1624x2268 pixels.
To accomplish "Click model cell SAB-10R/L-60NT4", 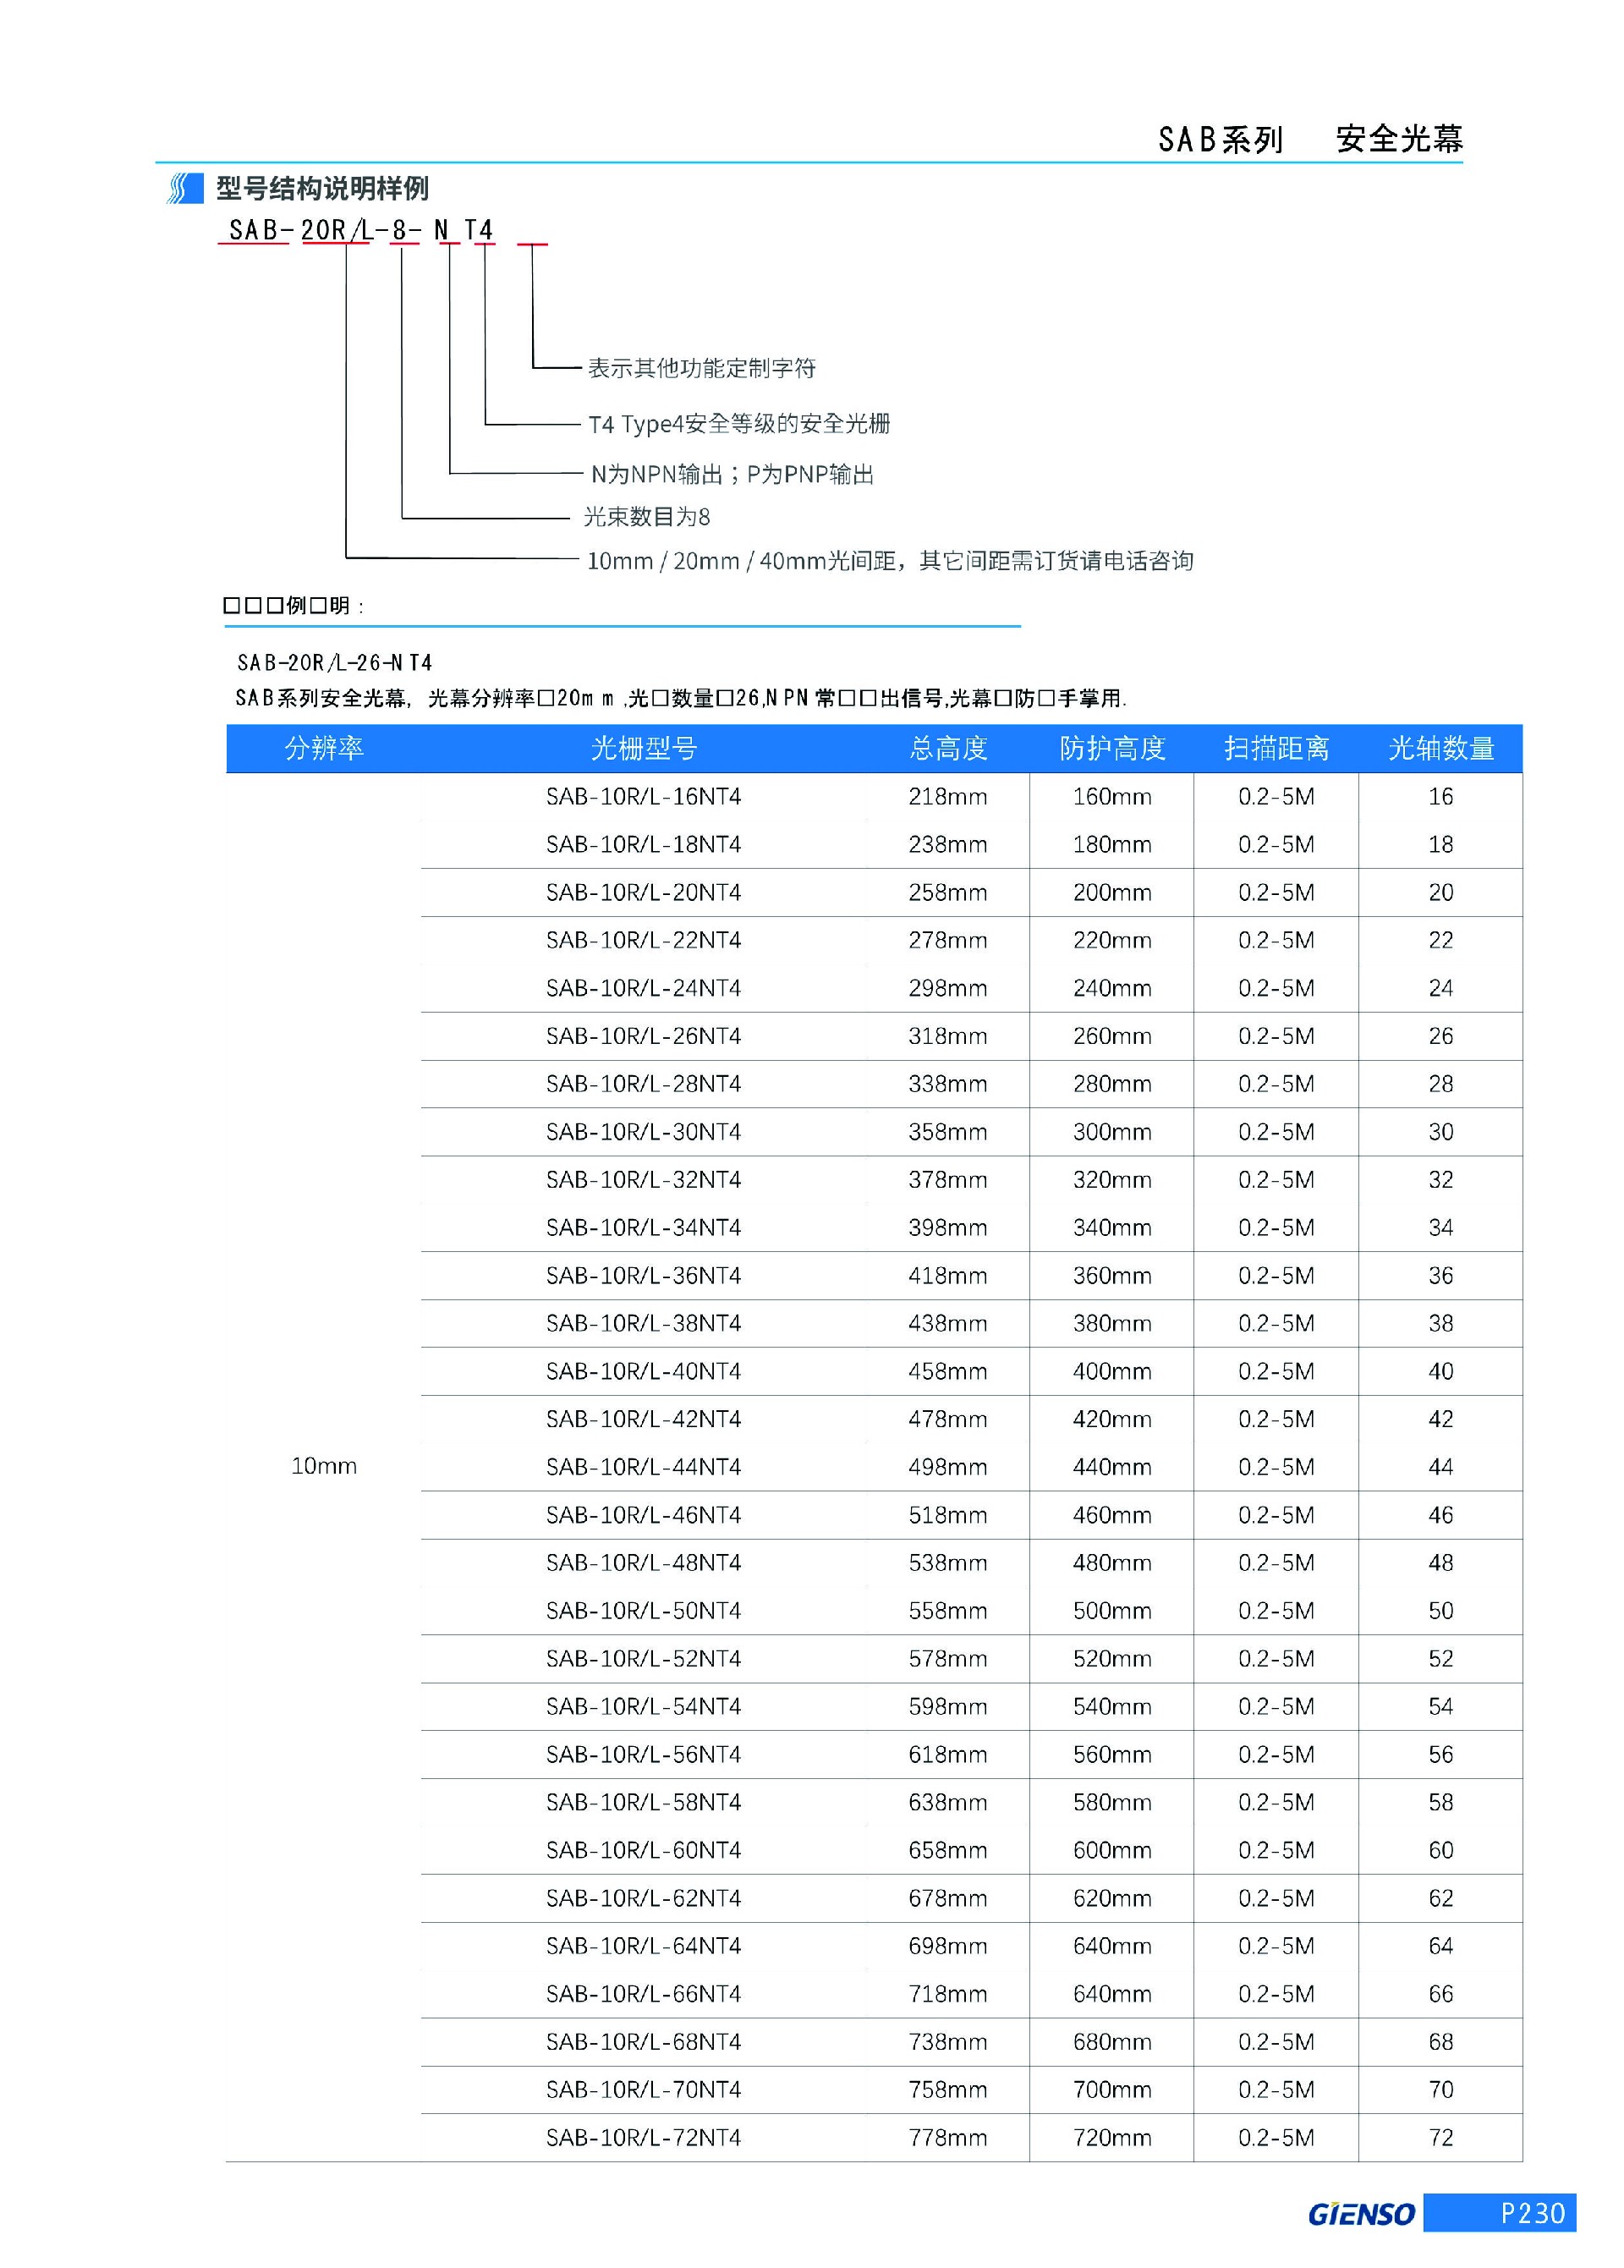I will point(643,1850).
